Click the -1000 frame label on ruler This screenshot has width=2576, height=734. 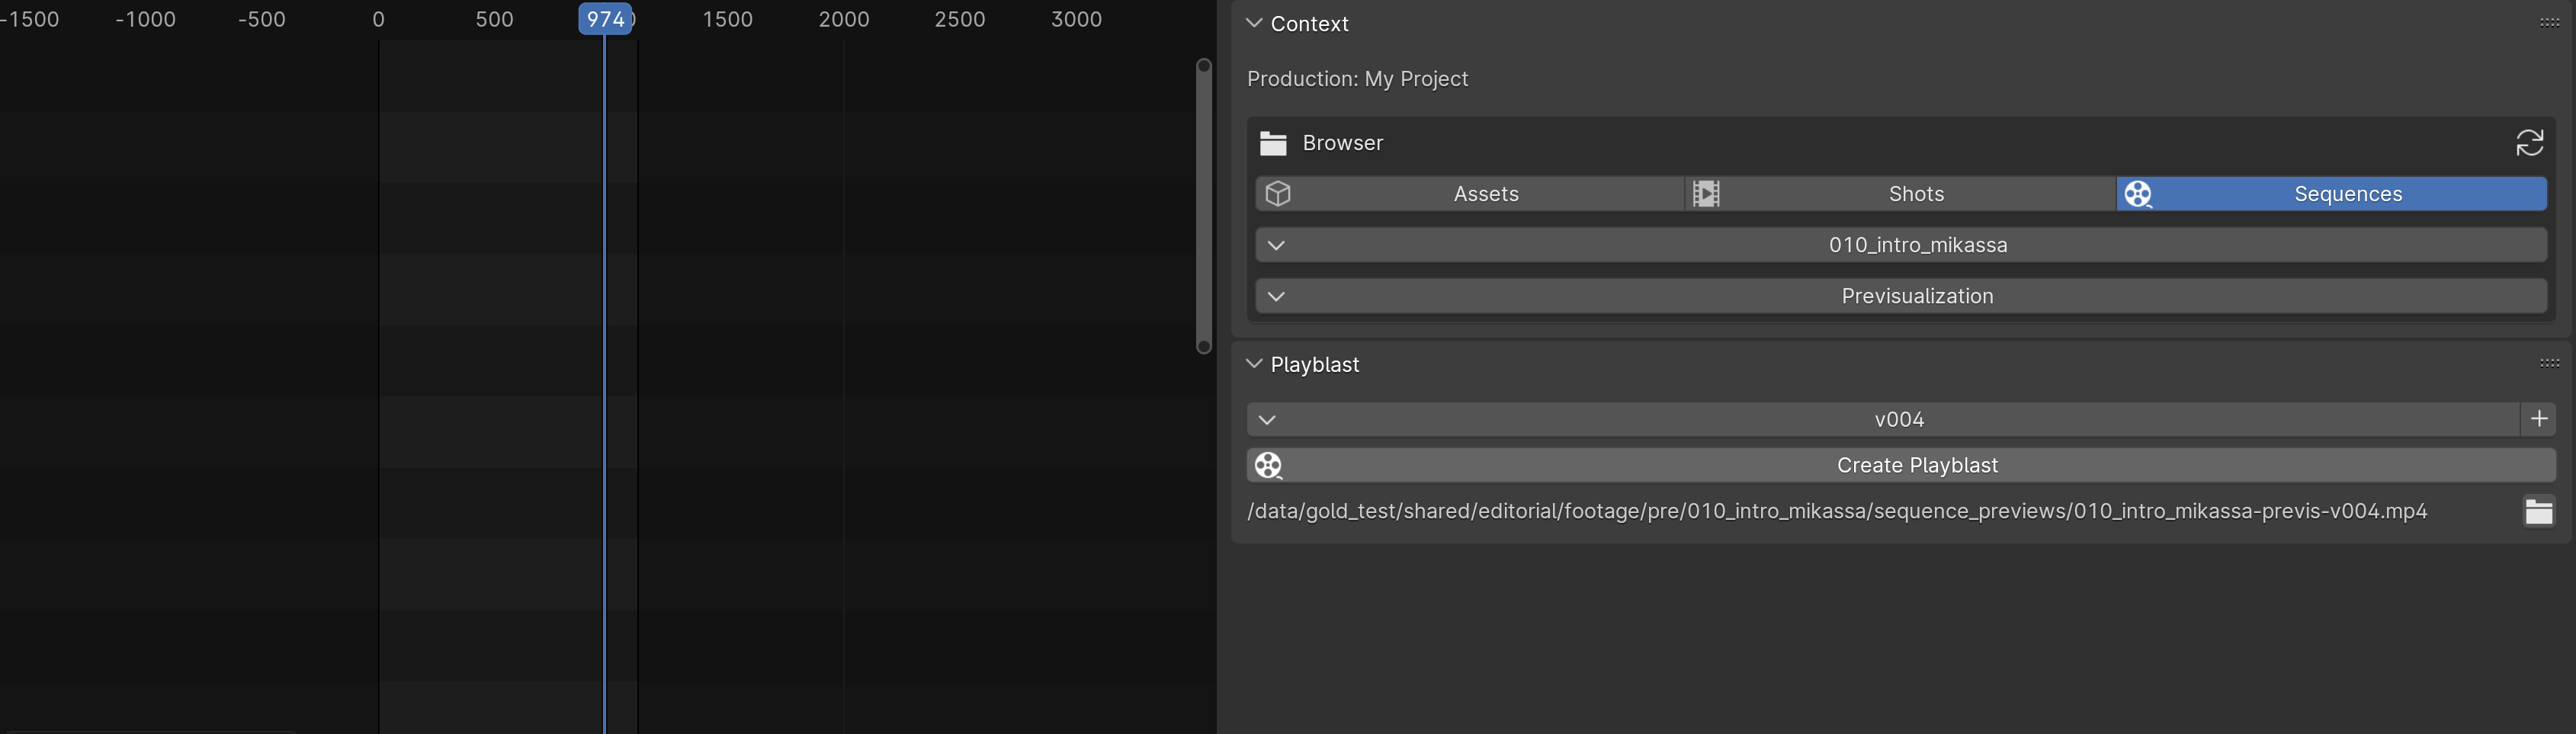click(145, 19)
